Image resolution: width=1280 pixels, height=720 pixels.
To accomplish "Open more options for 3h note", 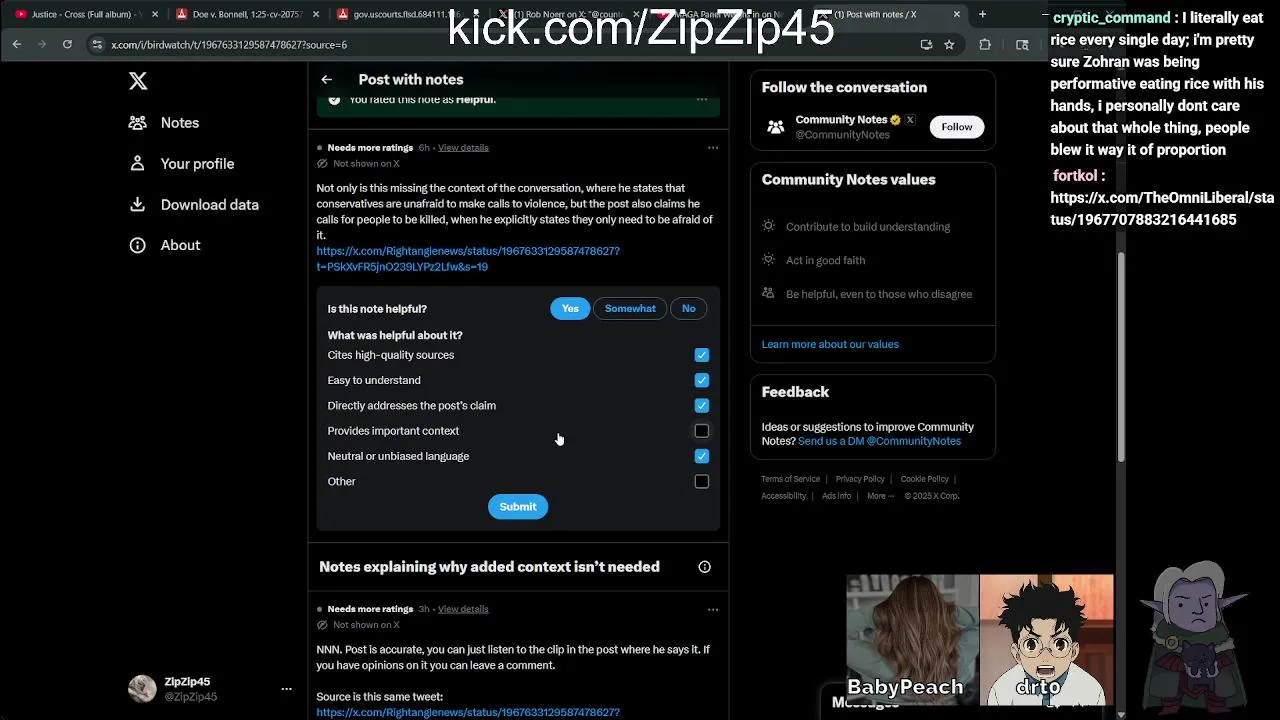I will pos(713,609).
